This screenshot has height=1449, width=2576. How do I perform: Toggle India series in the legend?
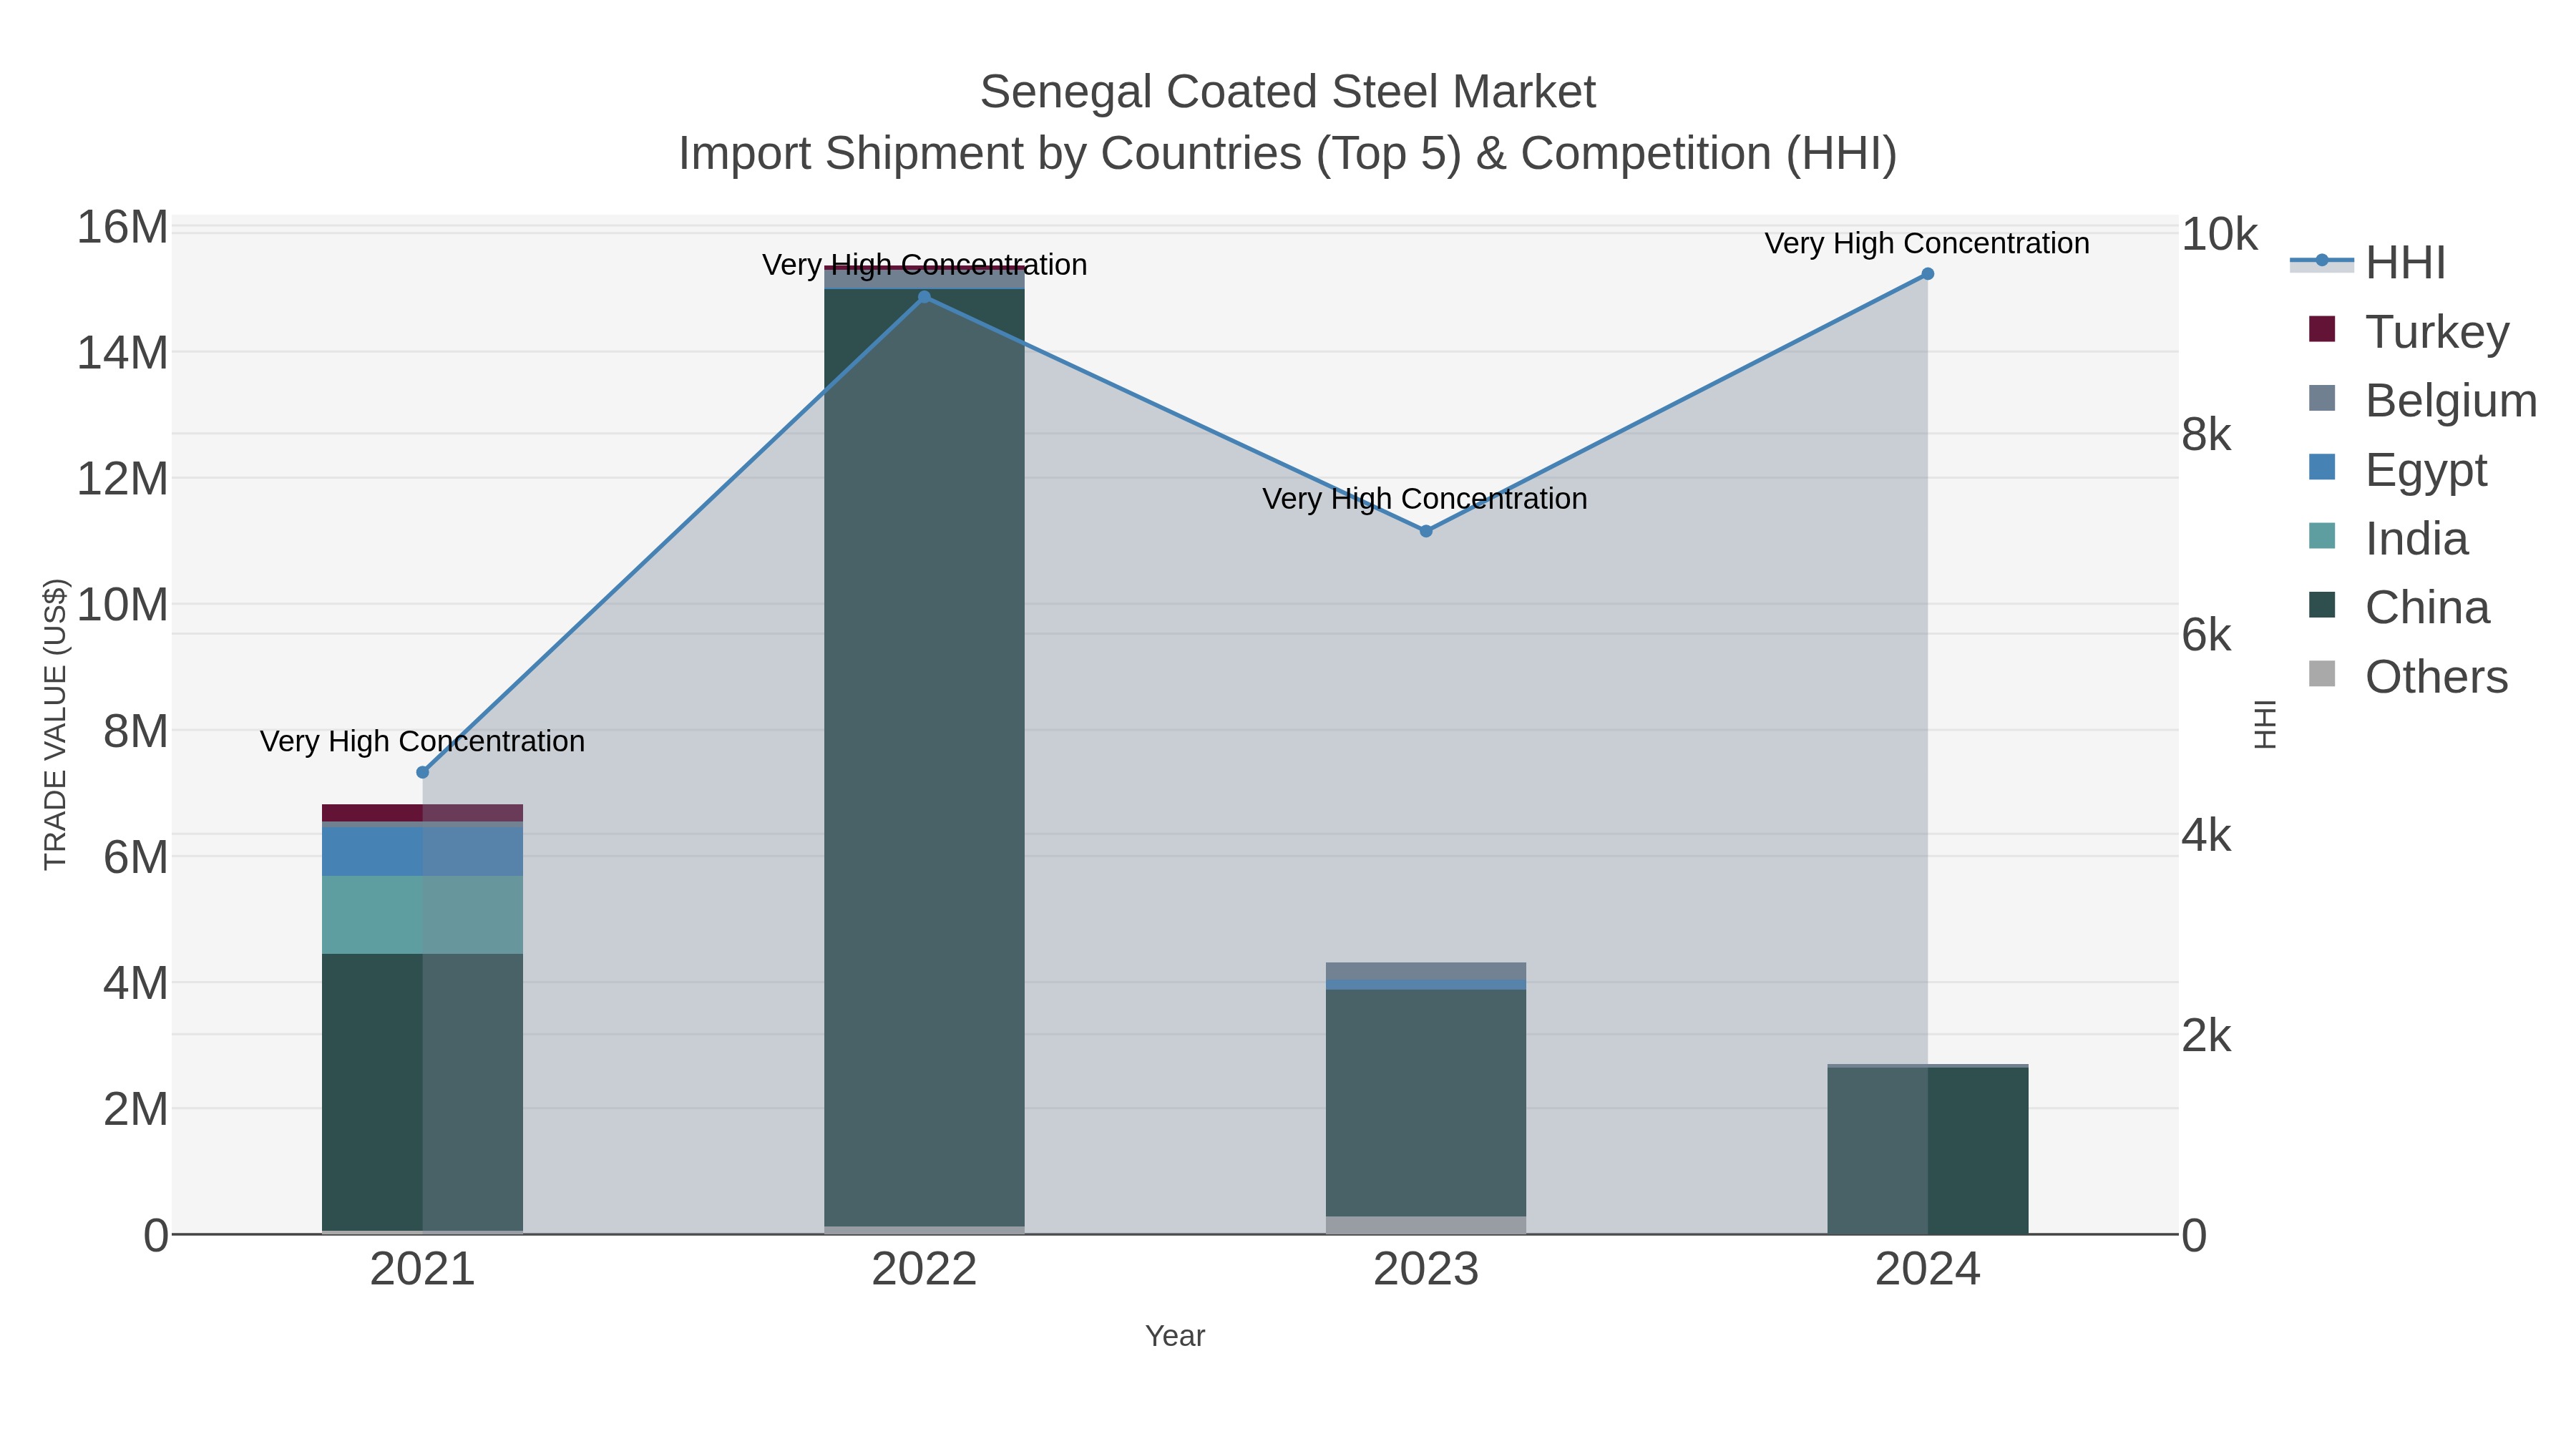(x=2388, y=538)
